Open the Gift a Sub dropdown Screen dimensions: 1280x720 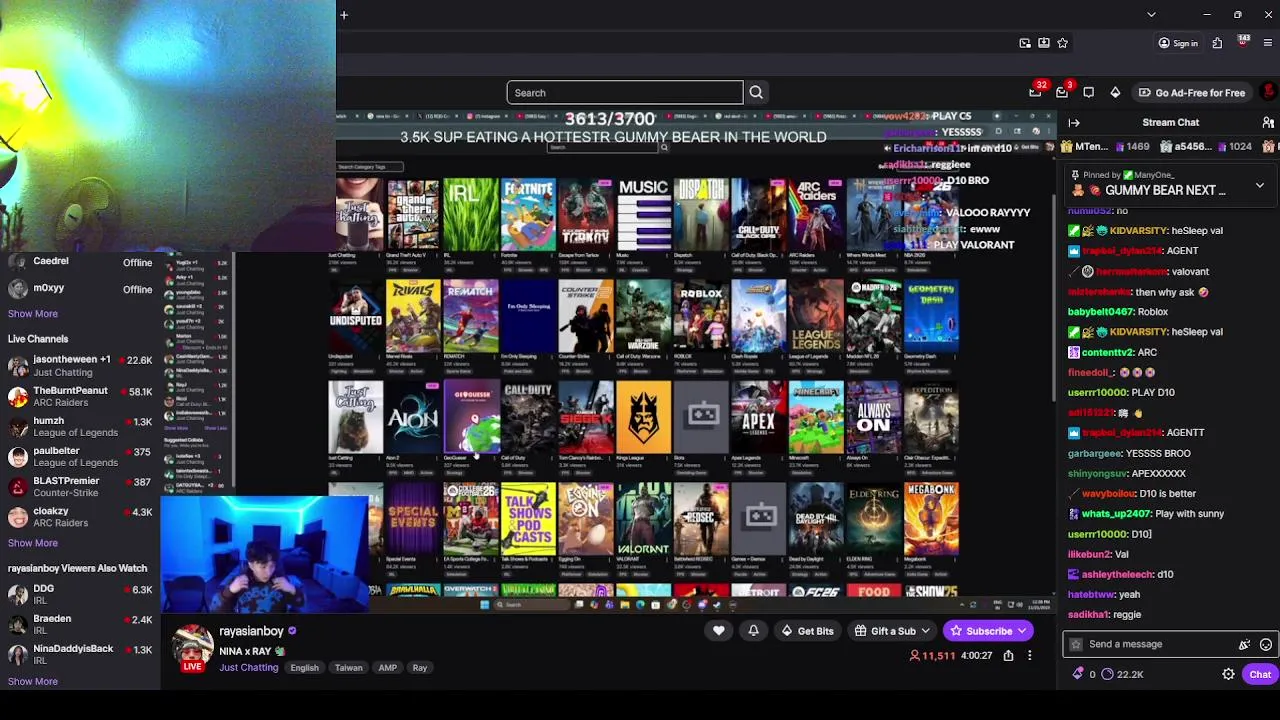(x=893, y=631)
